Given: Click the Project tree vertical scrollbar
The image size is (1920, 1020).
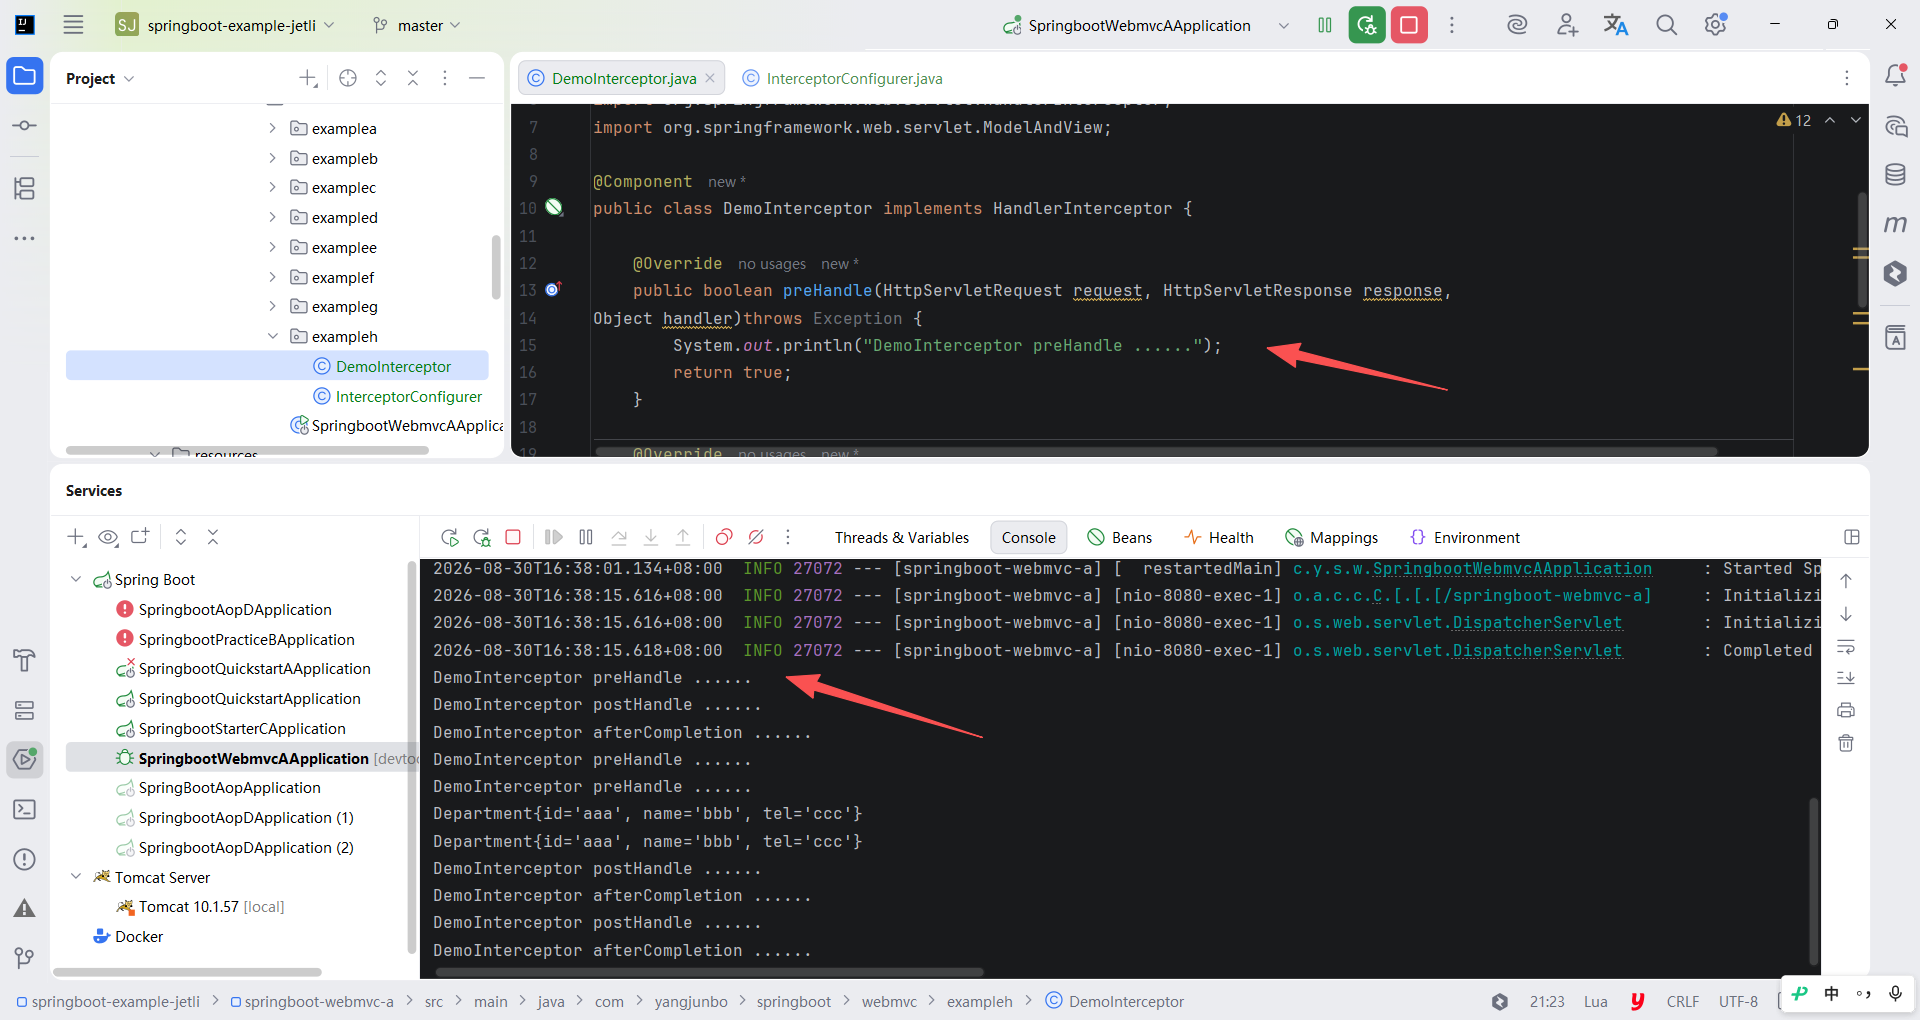Looking at the screenshot, I should 496,267.
